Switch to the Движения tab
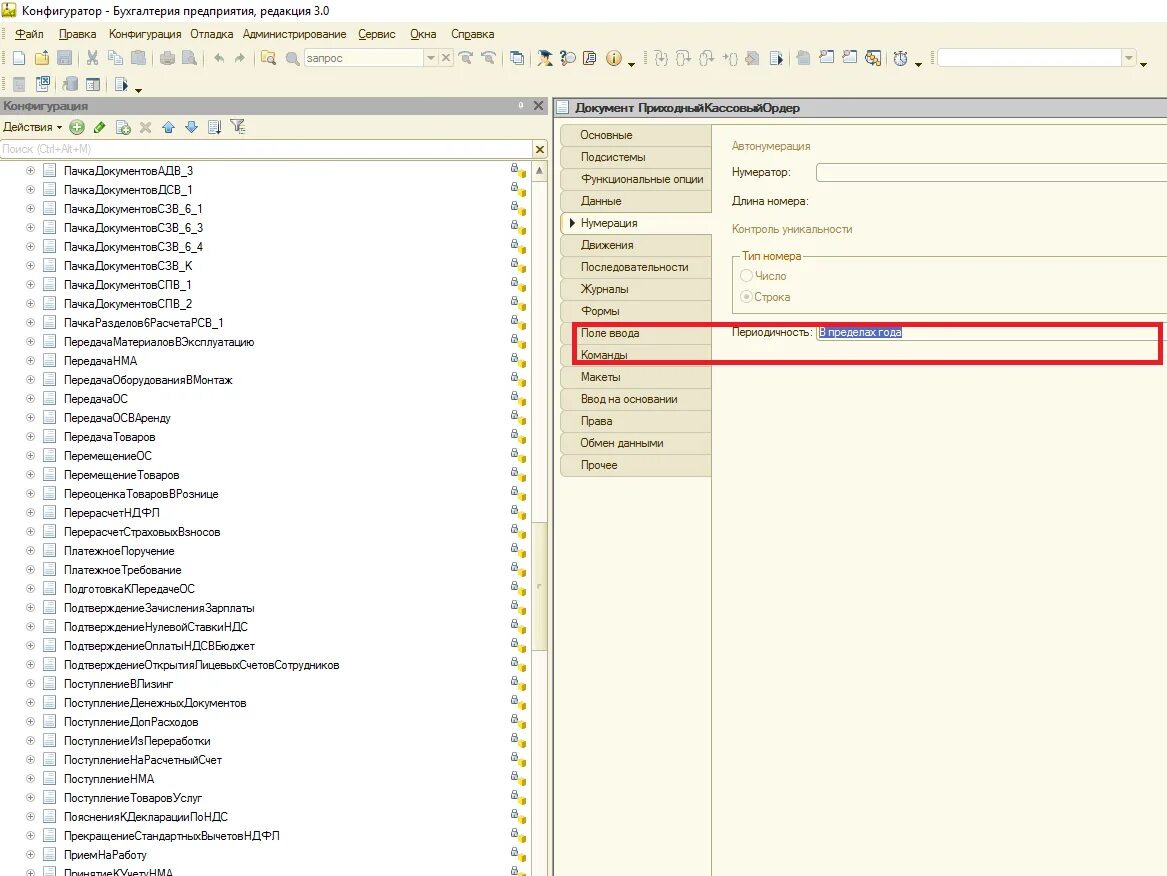The image size is (1167, 876). point(636,245)
